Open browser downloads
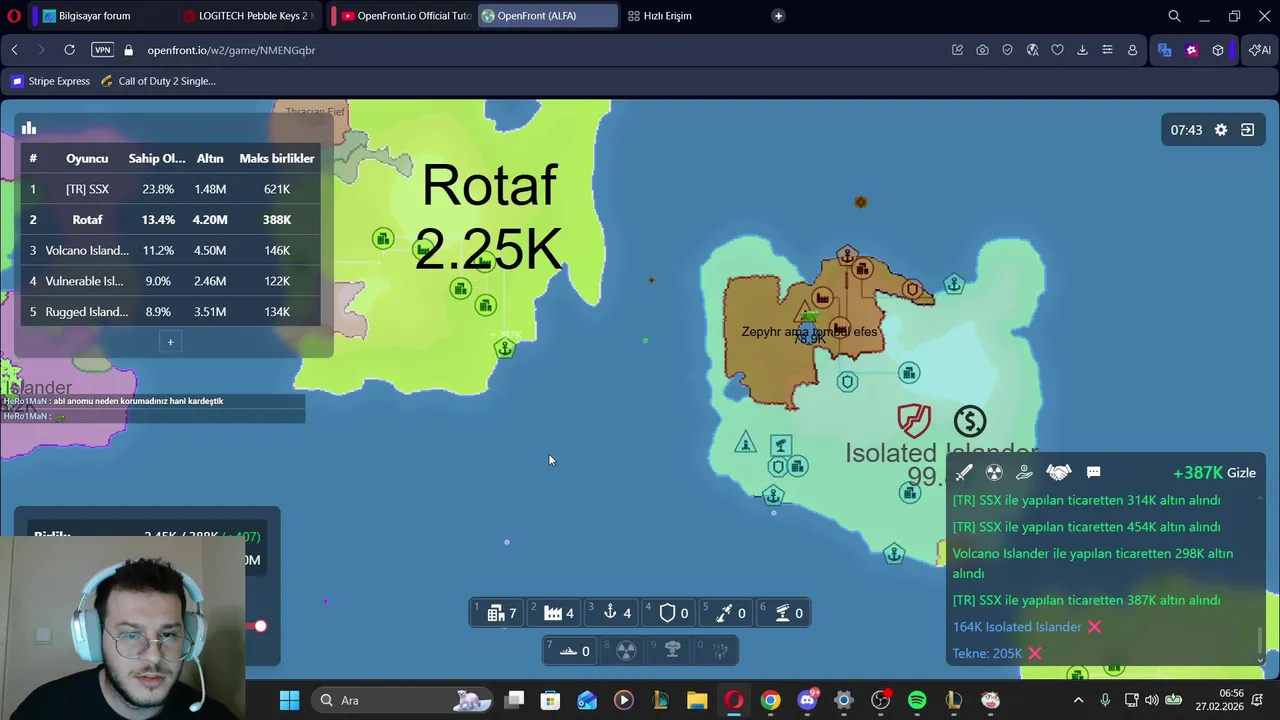The height and width of the screenshot is (720, 1280). coord(1082,50)
